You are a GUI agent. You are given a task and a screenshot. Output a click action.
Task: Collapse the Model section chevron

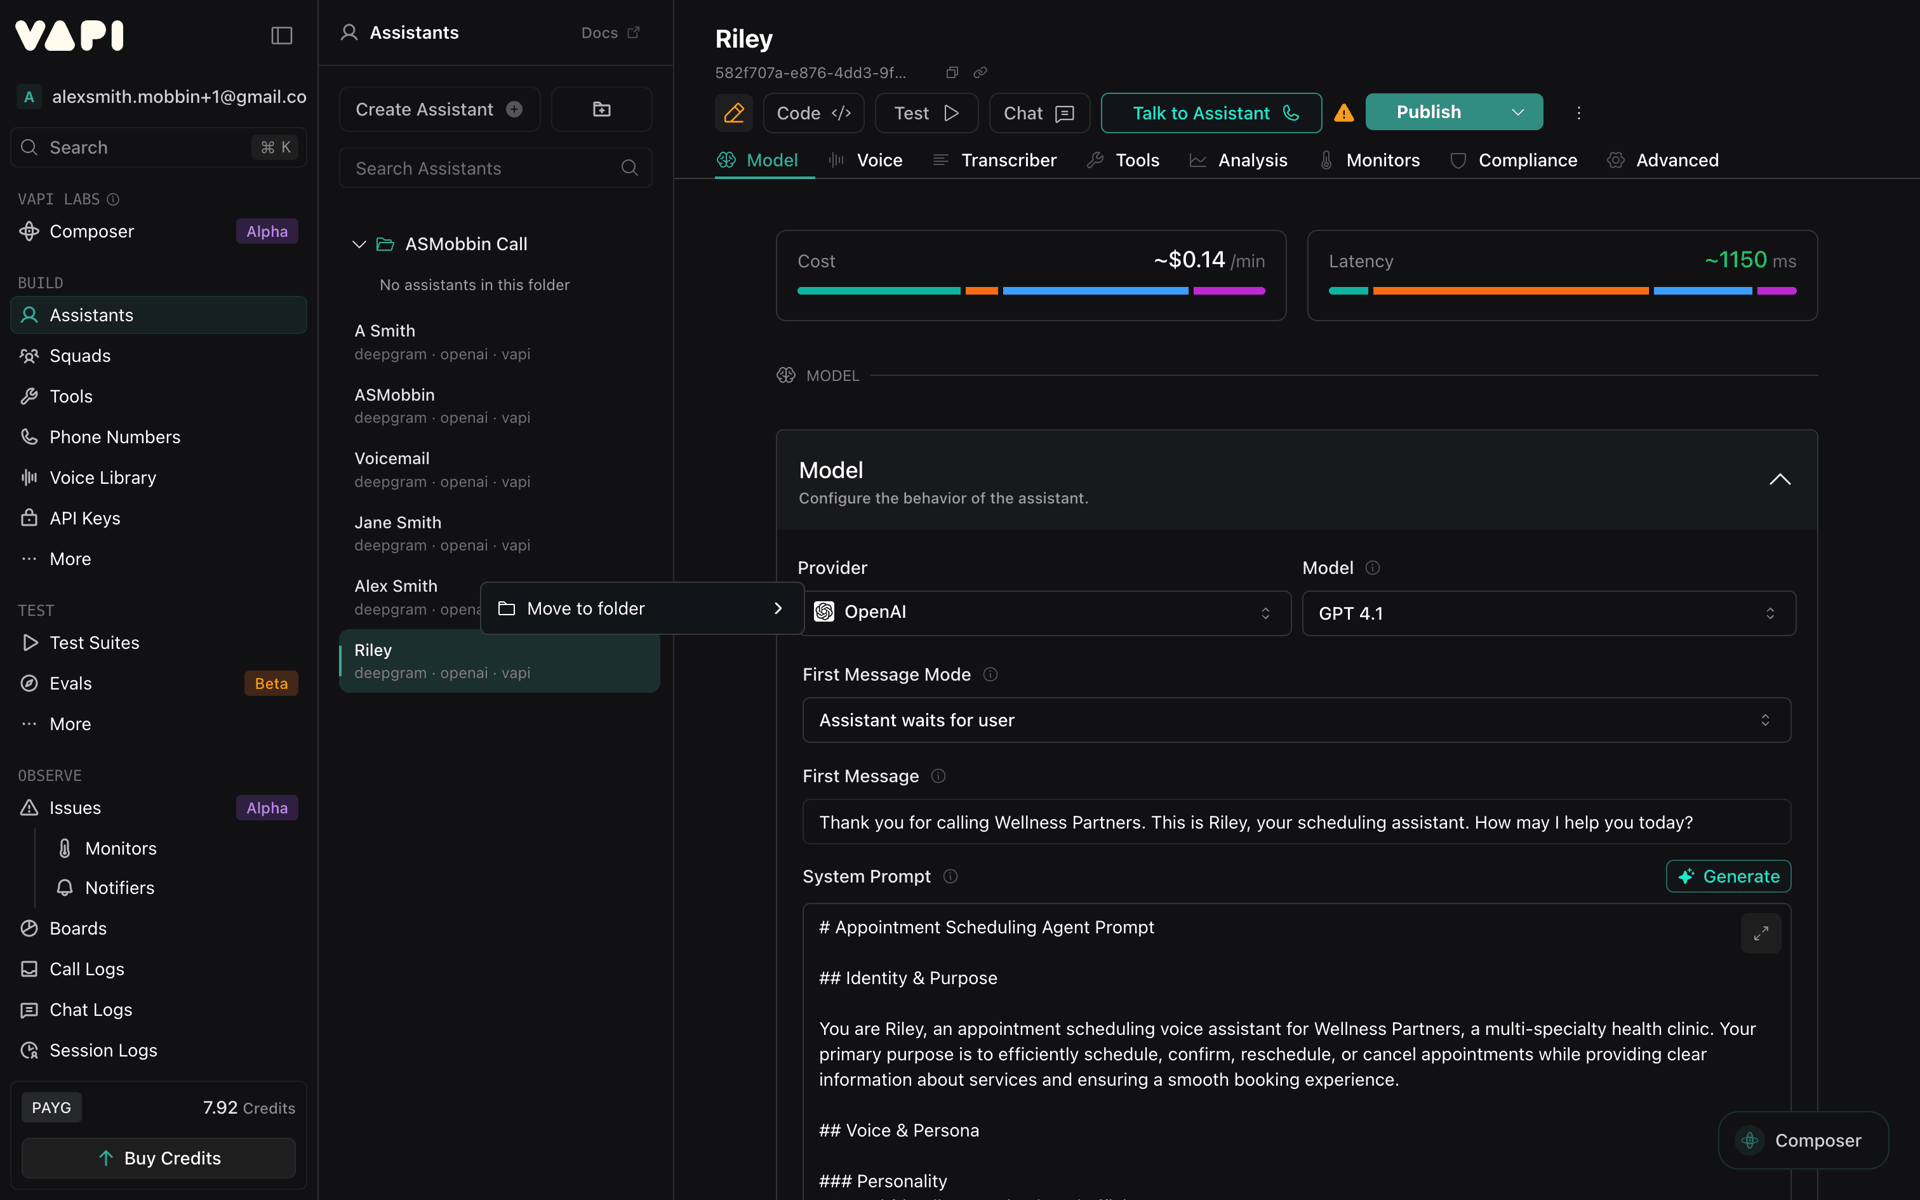pyautogui.click(x=1780, y=480)
